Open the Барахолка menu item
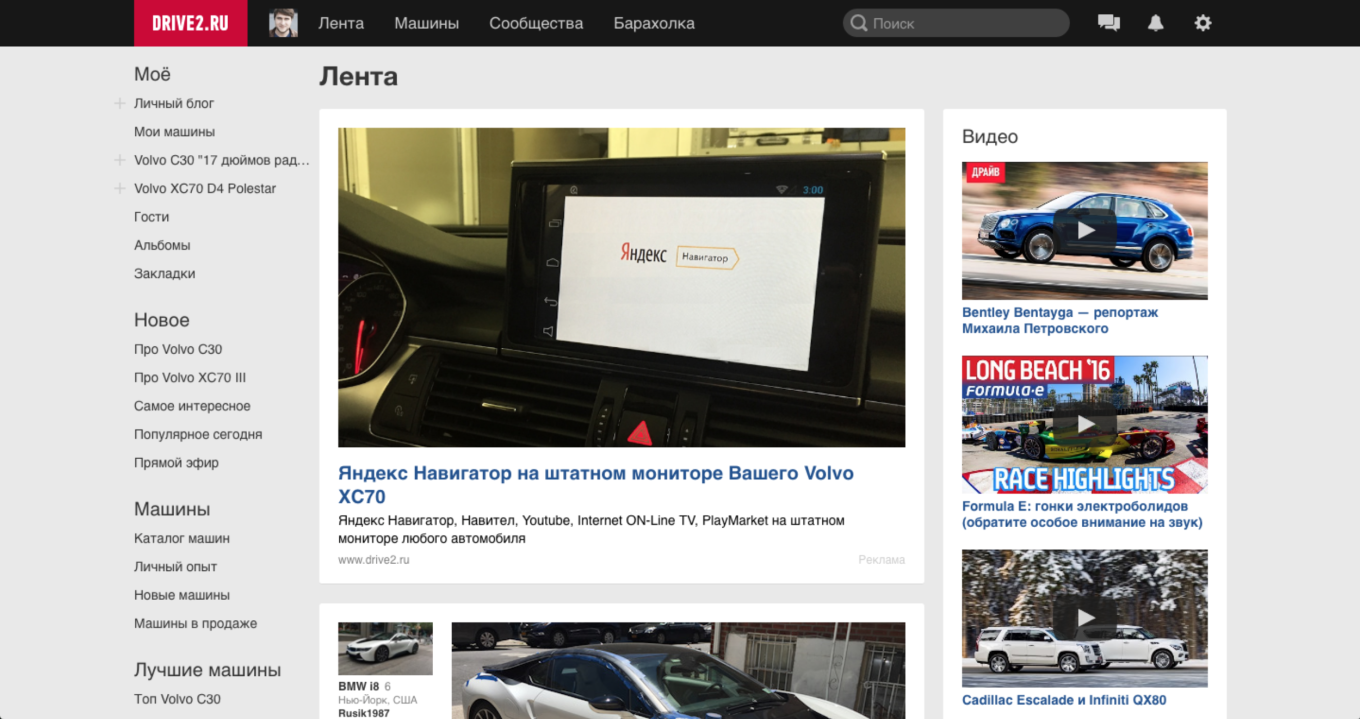The width and height of the screenshot is (1360, 719). pos(654,23)
